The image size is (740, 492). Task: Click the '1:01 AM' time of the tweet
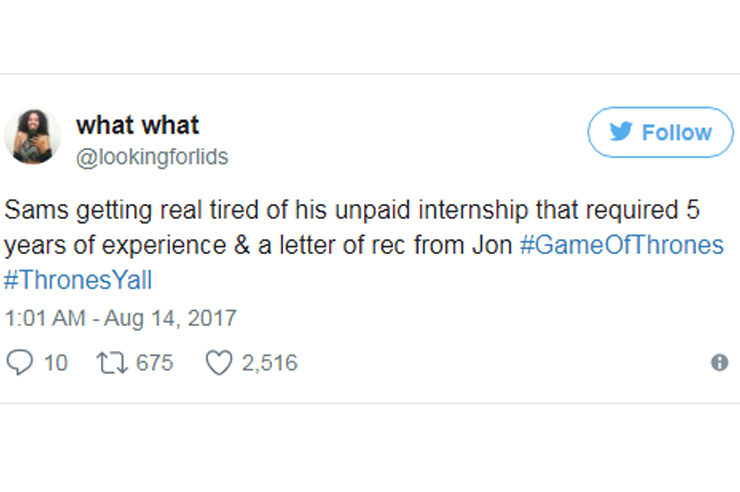pos(43,319)
